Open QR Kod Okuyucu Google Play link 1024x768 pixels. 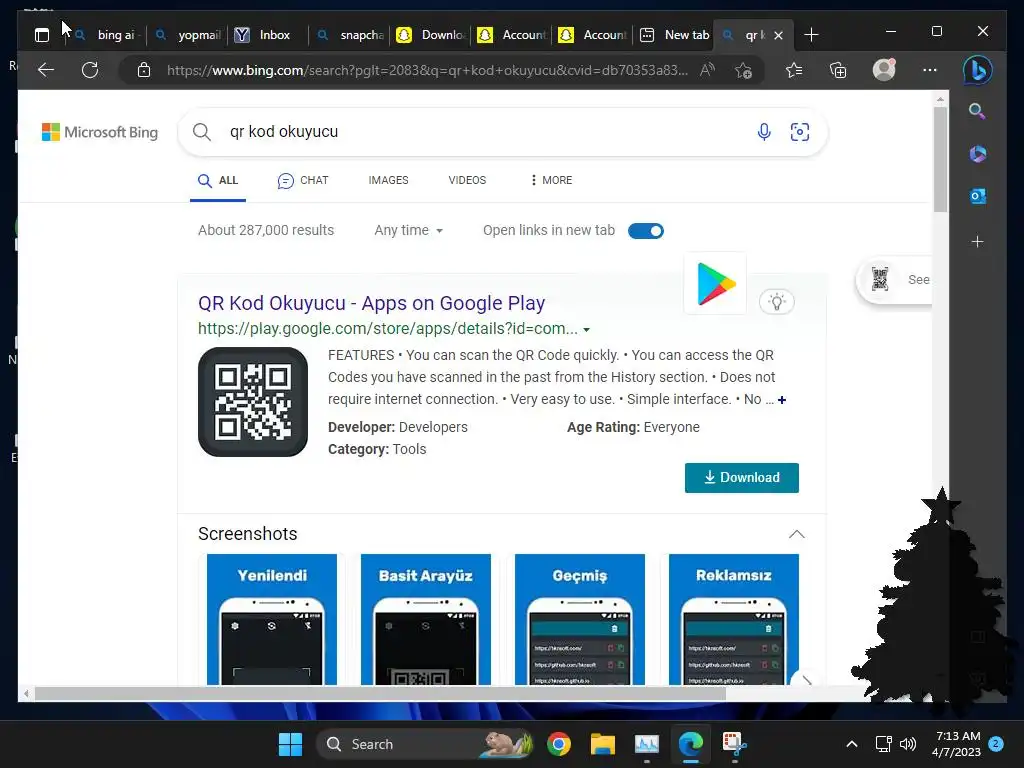[371, 303]
